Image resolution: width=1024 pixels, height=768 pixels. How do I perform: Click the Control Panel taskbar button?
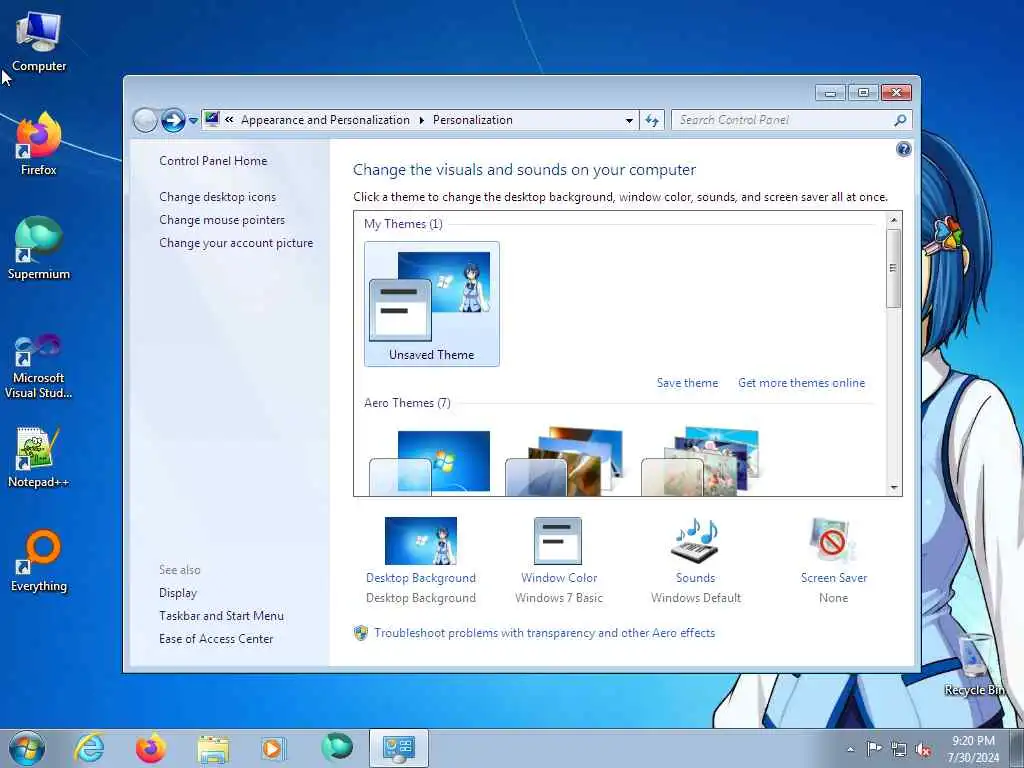[x=399, y=748]
